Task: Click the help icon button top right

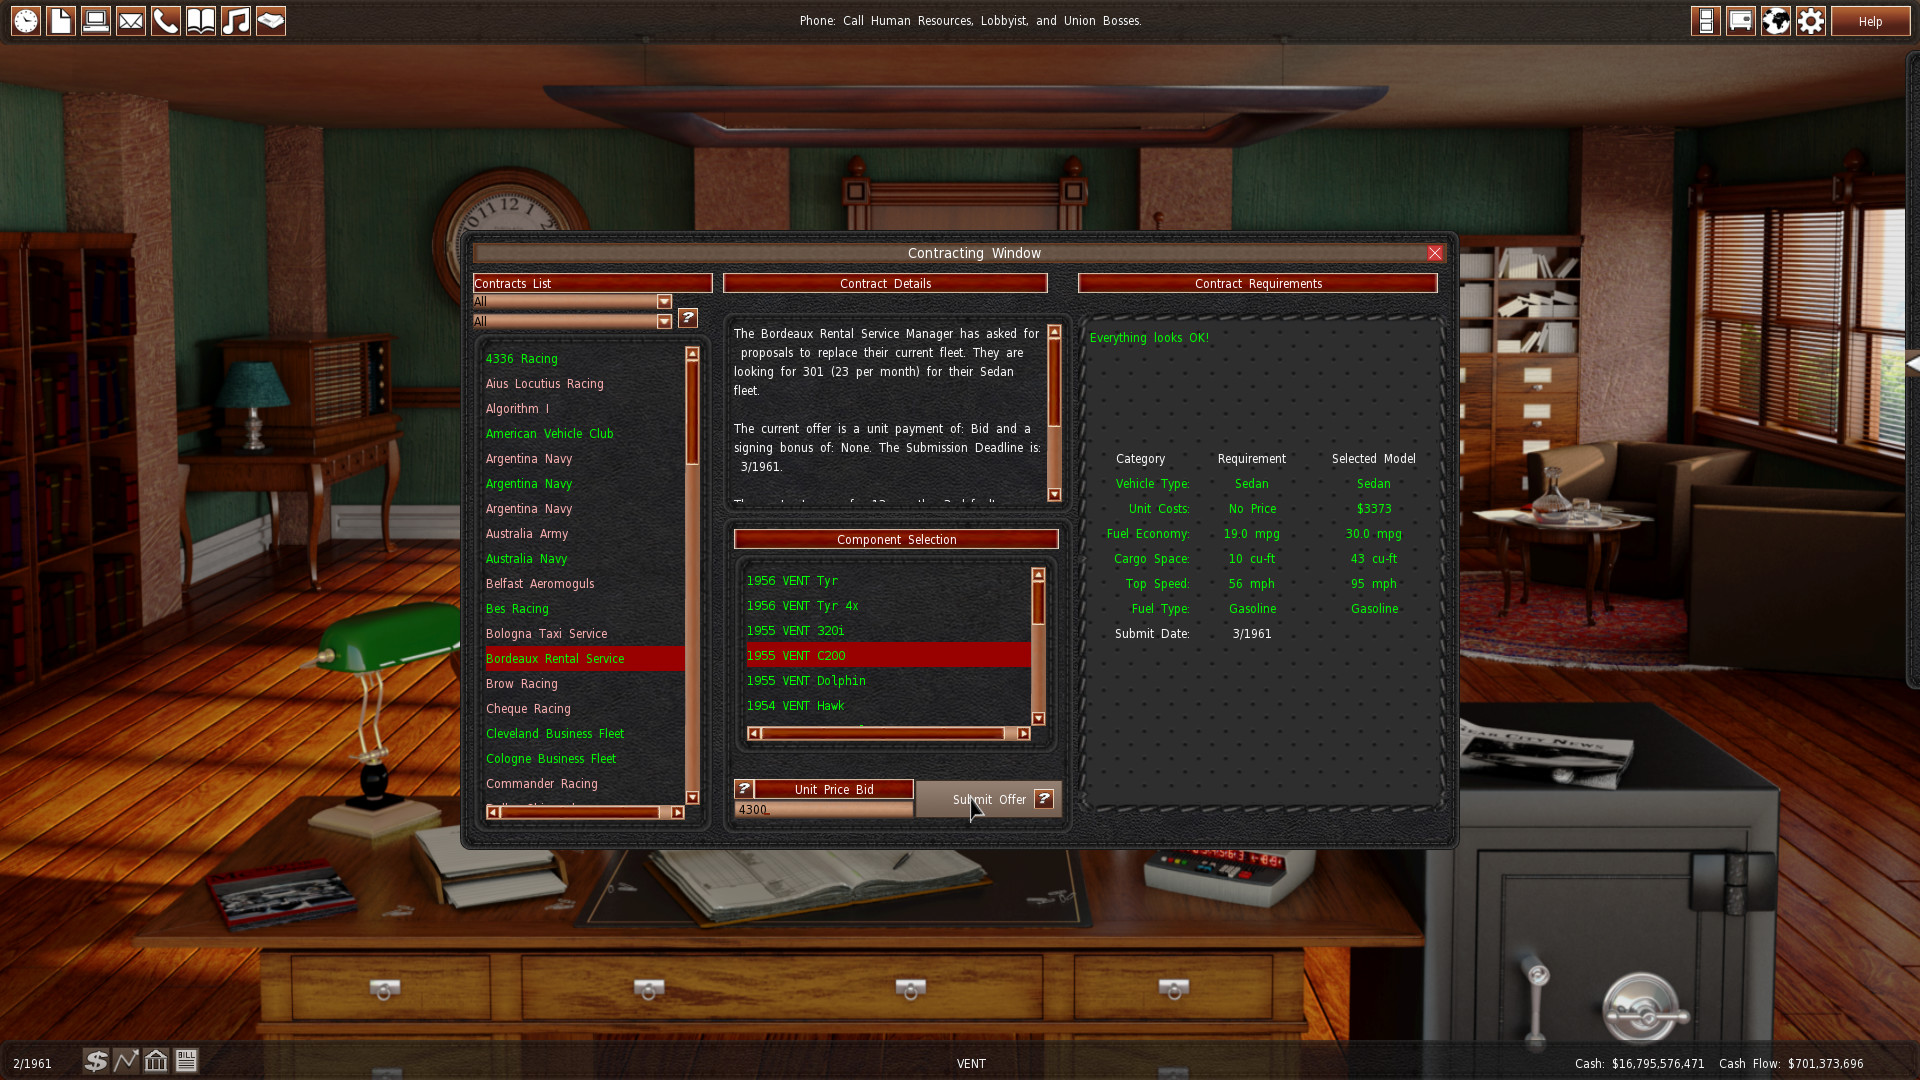Action: (1870, 20)
